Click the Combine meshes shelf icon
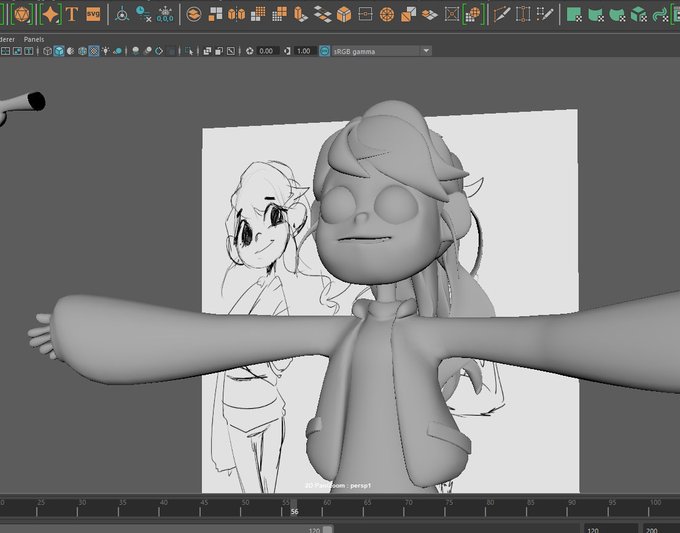This screenshot has height=533, width=680. 194,14
